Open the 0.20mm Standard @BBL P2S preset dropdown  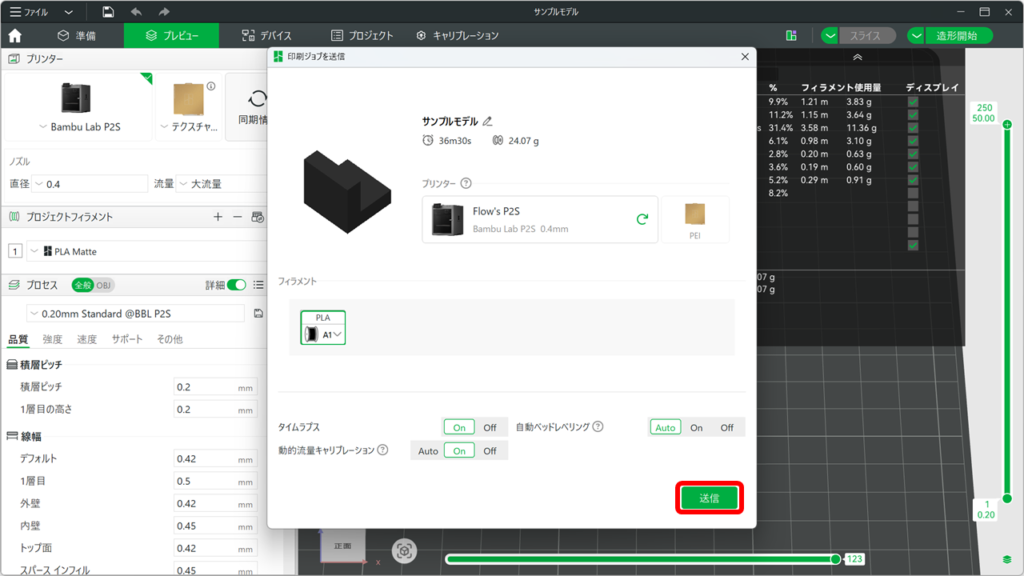click(x=137, y=313)
